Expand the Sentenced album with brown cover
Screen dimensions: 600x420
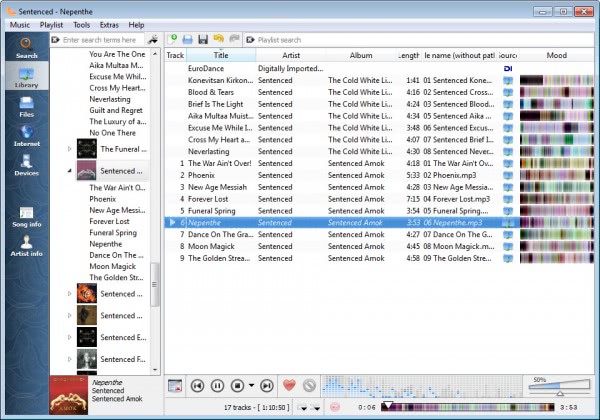70,316
